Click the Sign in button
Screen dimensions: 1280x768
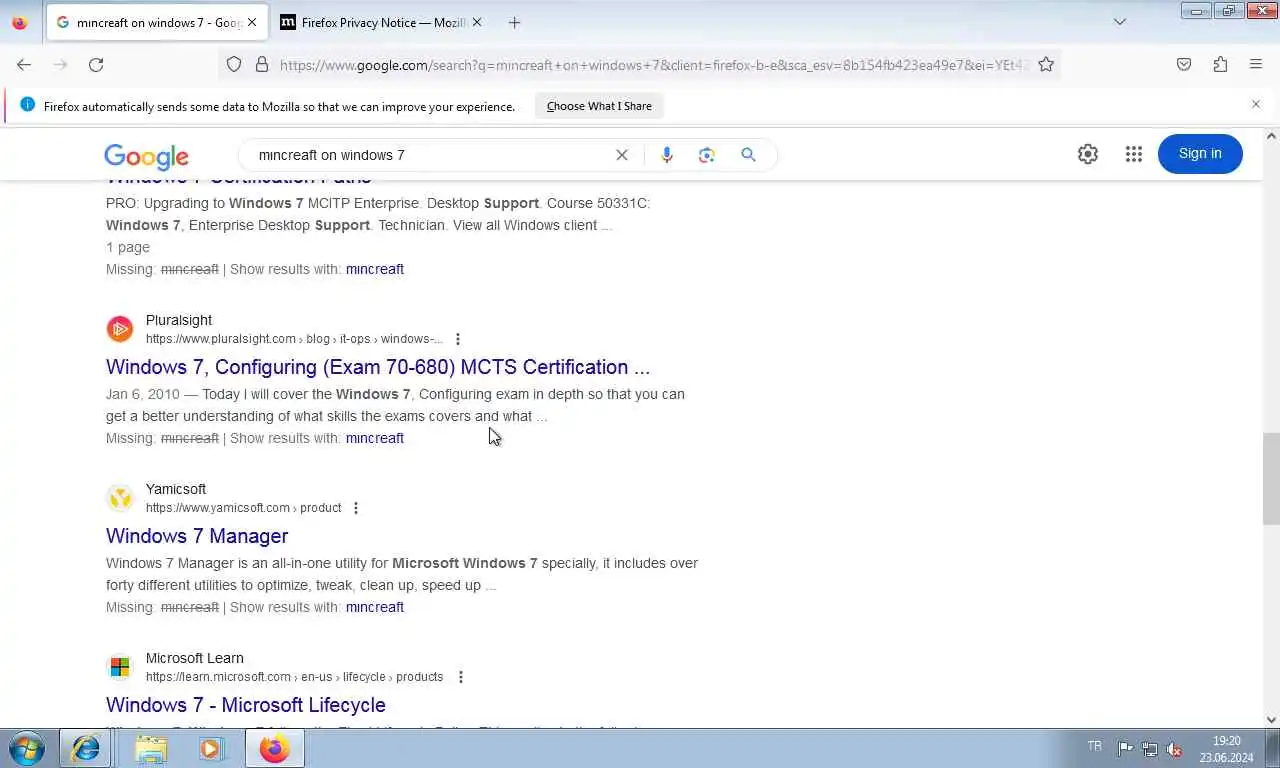[x=1200, y=153]
